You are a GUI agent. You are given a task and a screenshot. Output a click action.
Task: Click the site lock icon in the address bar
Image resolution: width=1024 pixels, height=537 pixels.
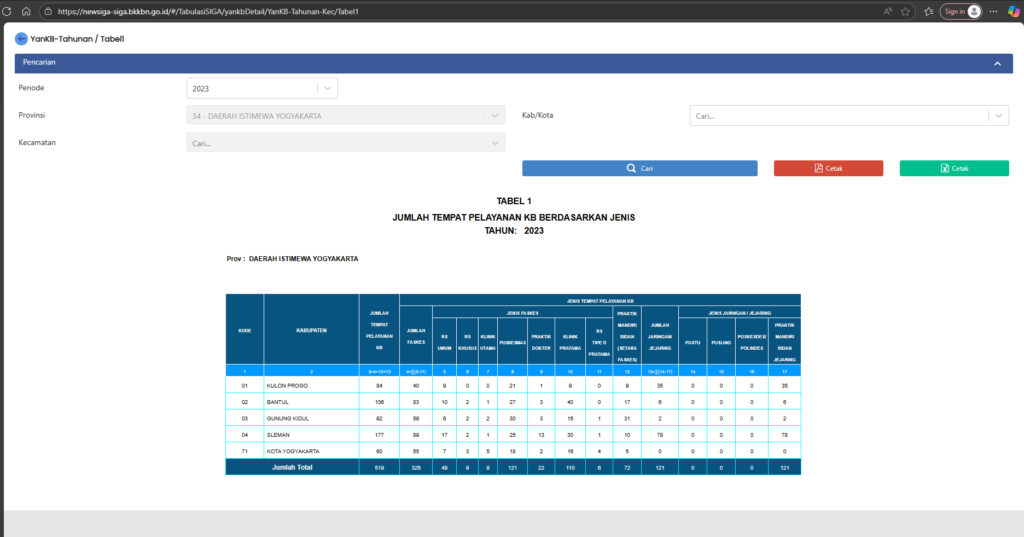48,11
